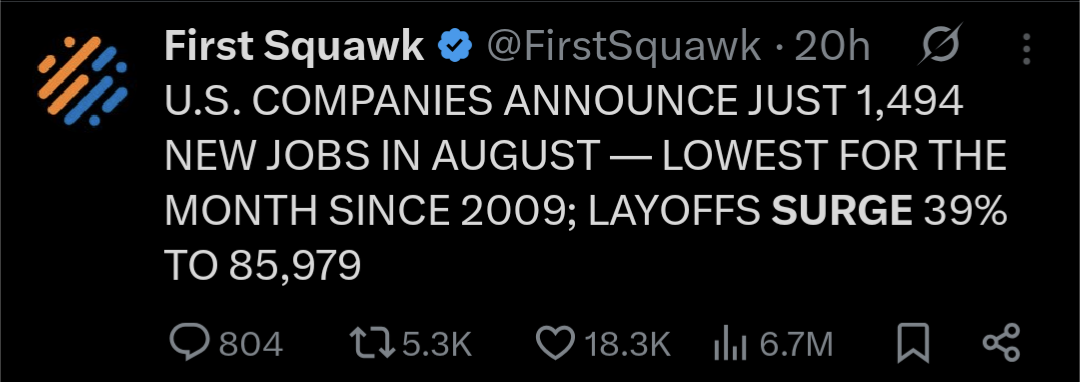Click the First Squawk display name
The height and width of the screenshot is (382, 1080).
pyautogui.click(x=294, y=47)
